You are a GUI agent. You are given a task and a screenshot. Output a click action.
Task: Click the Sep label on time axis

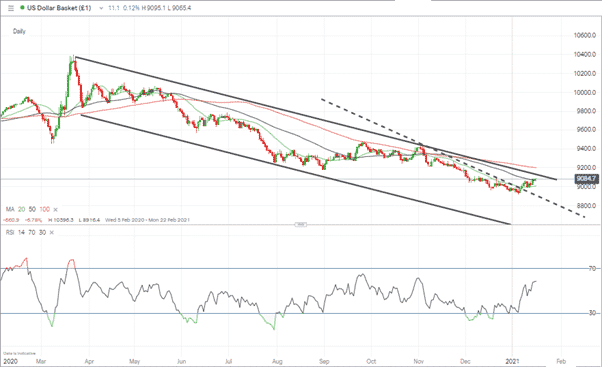pyautogui.click(x=324, y=361)
